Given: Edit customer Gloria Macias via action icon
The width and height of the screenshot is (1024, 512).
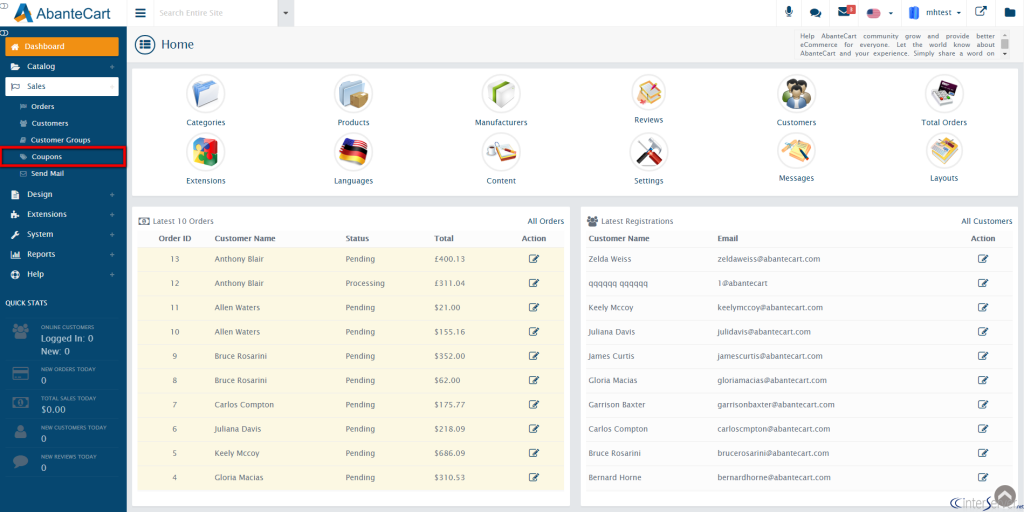Looking at the screenshot, I should 983,380.
